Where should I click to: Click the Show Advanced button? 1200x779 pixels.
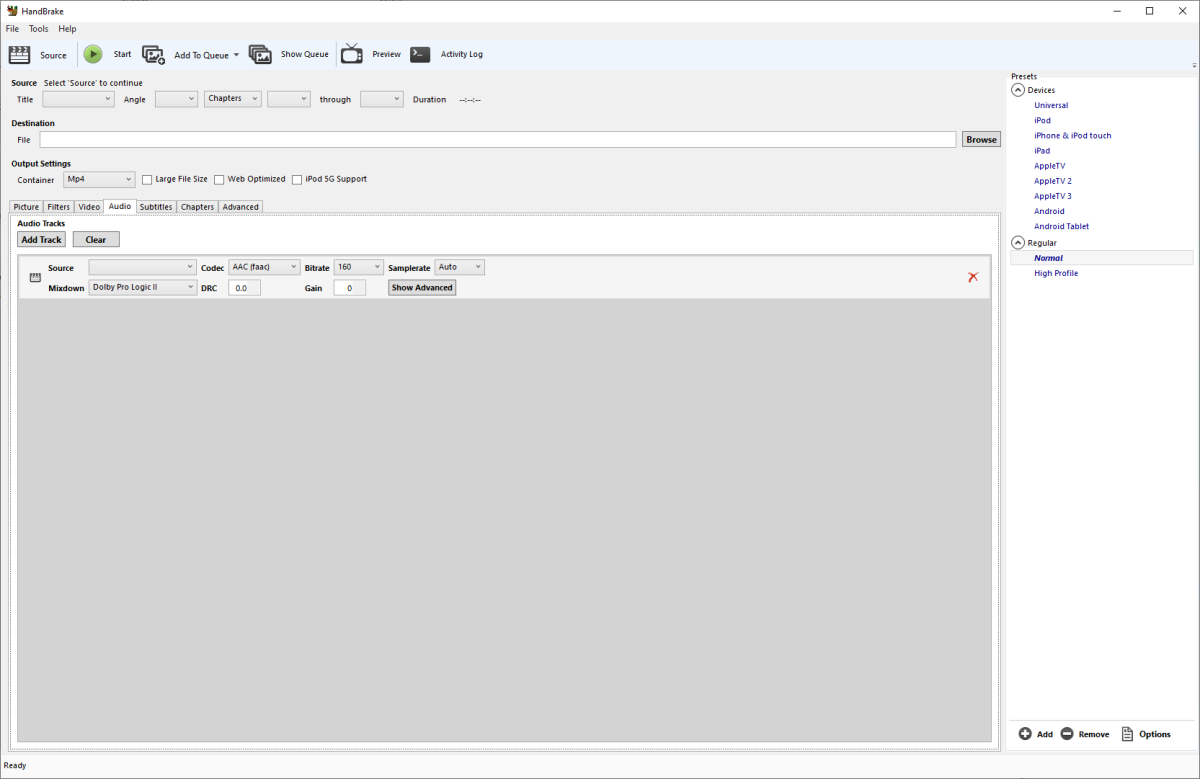(422, 288)
